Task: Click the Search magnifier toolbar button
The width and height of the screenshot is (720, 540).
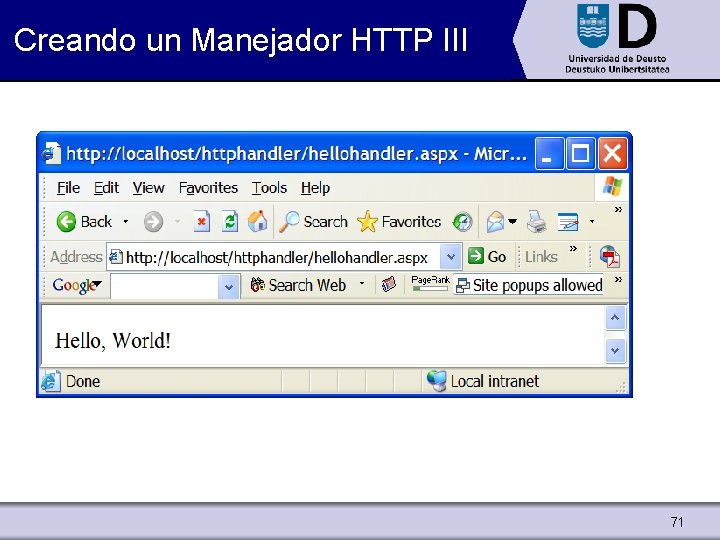Action: (x=313, y=222)
